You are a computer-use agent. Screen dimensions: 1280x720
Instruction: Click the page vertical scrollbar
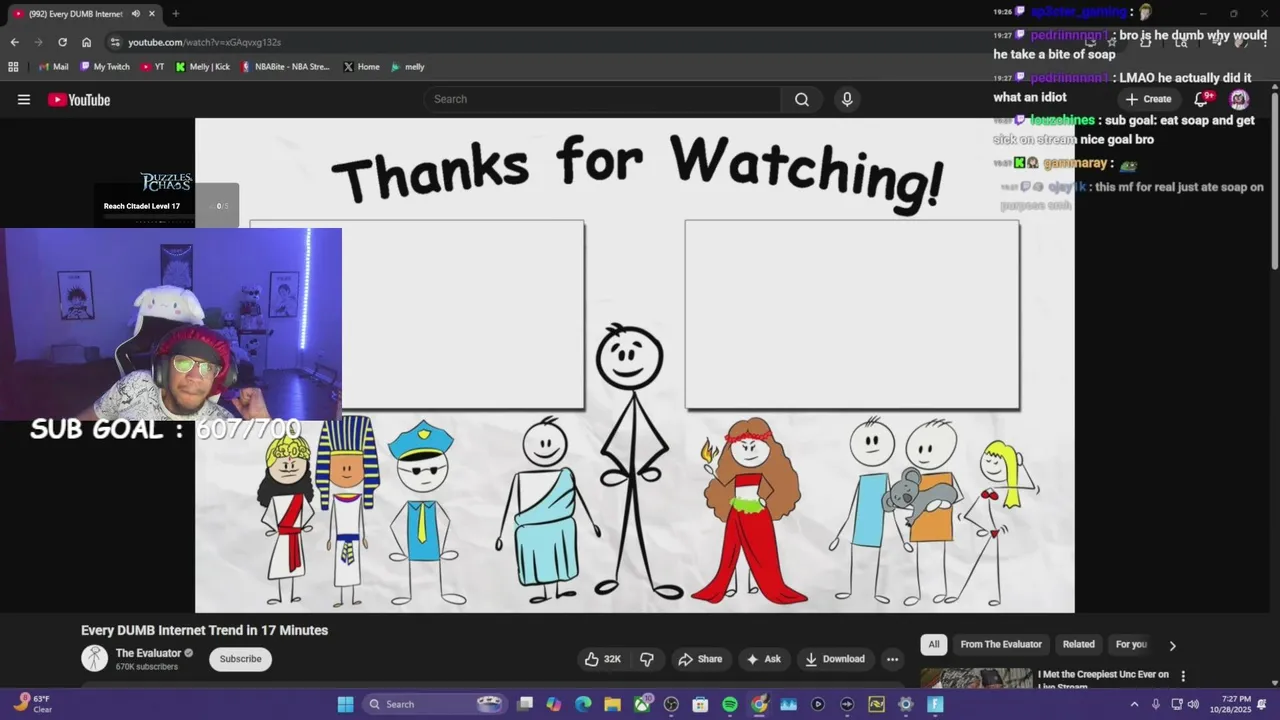tap(1275, 180)
